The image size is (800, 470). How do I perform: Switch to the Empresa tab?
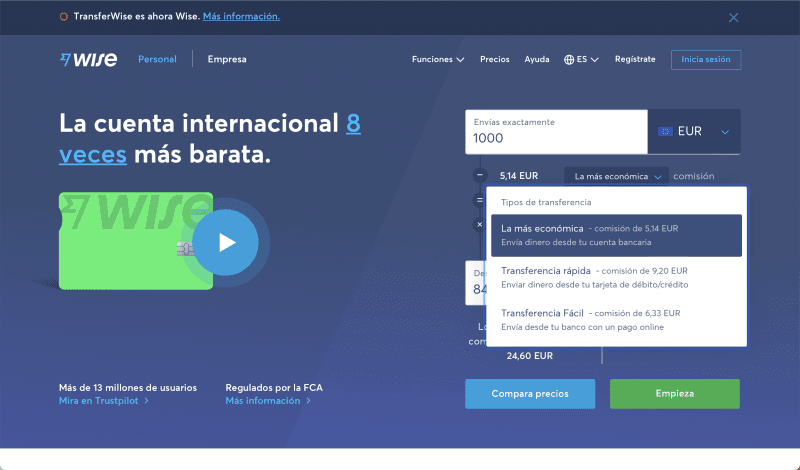pyautogui.click(x=227, y=59)
